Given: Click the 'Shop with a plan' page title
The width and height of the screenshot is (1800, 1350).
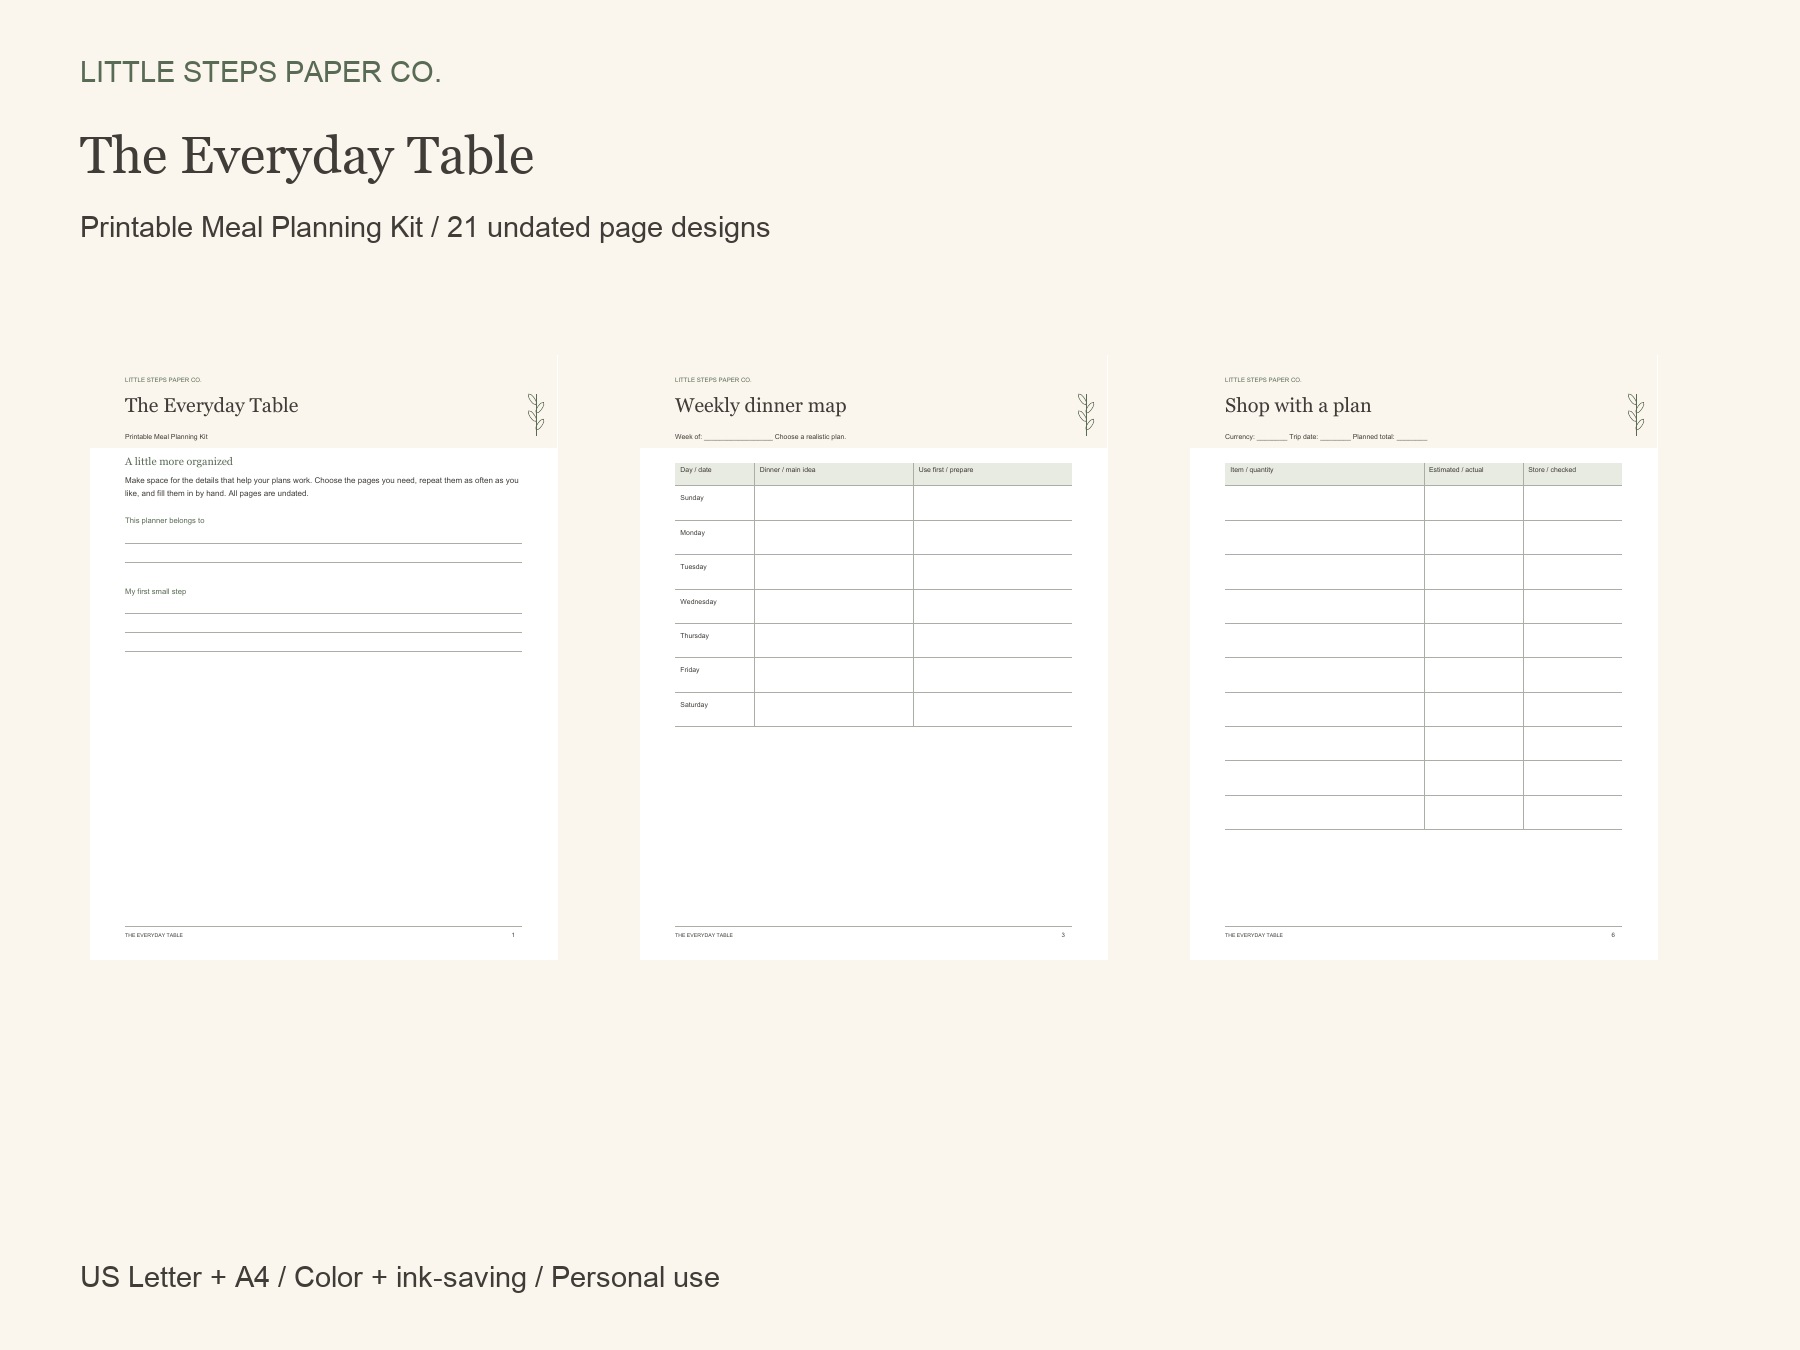Looking at the screenshot, I should 1298,405.
